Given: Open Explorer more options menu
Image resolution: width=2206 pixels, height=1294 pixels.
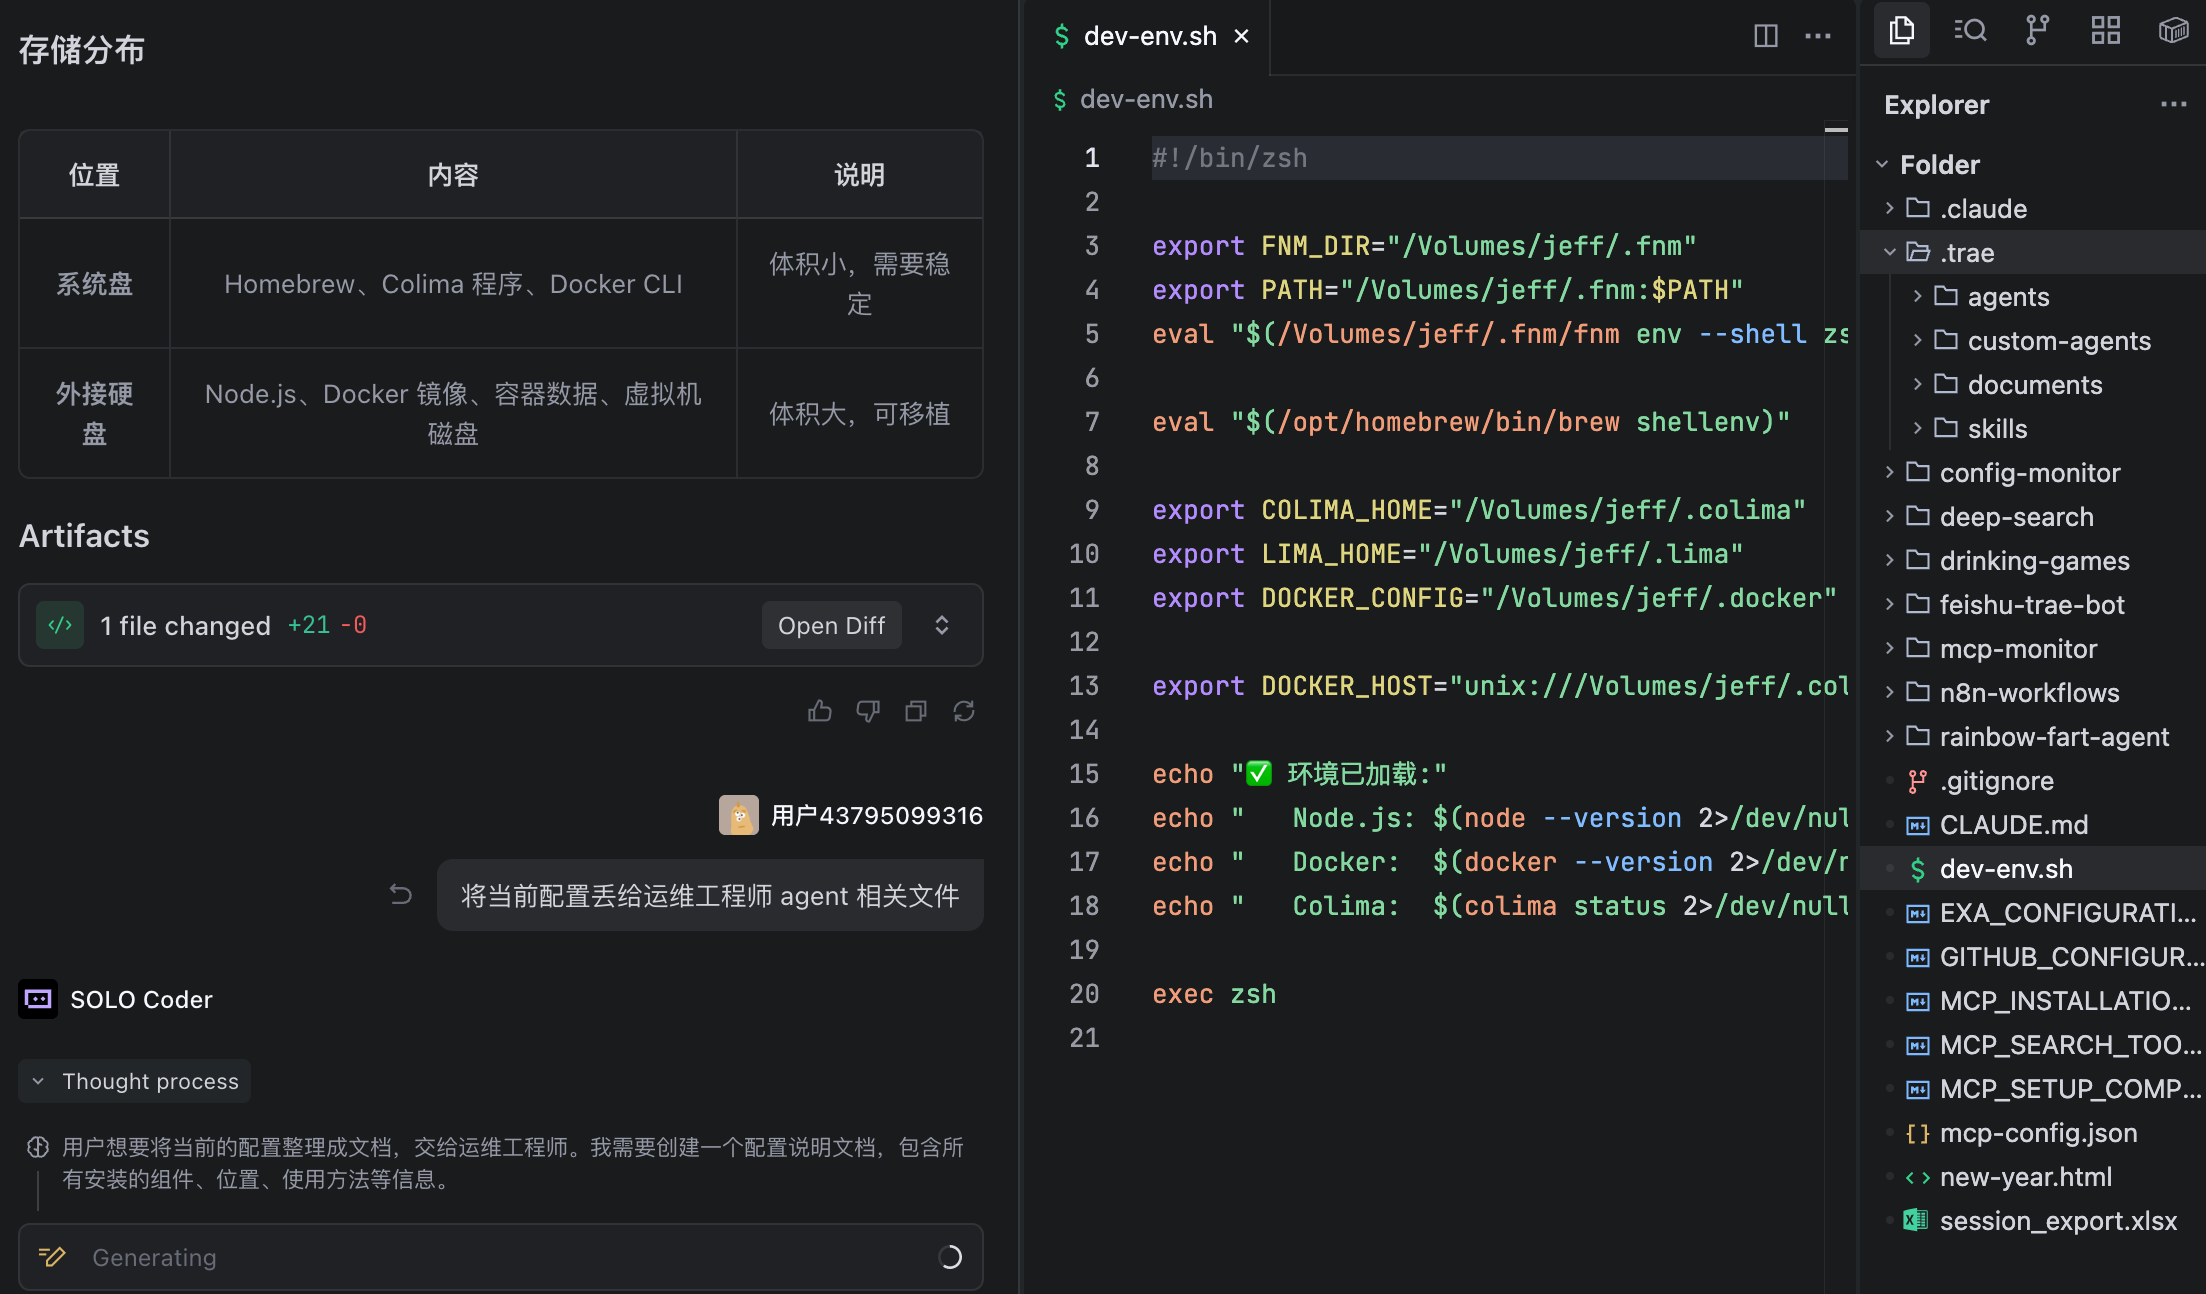Looking at the screenshot, I should [x=2173, y=104].
